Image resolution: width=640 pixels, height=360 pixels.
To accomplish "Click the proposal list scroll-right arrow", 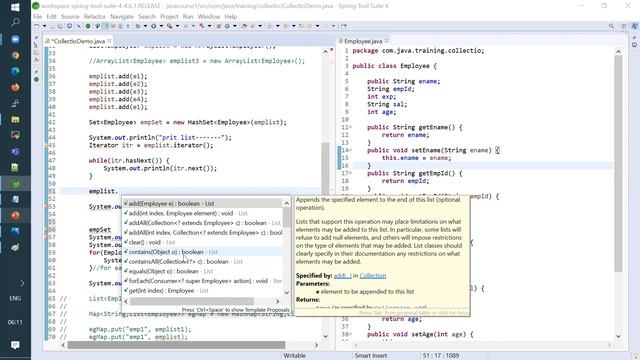I will click(278, 301).
